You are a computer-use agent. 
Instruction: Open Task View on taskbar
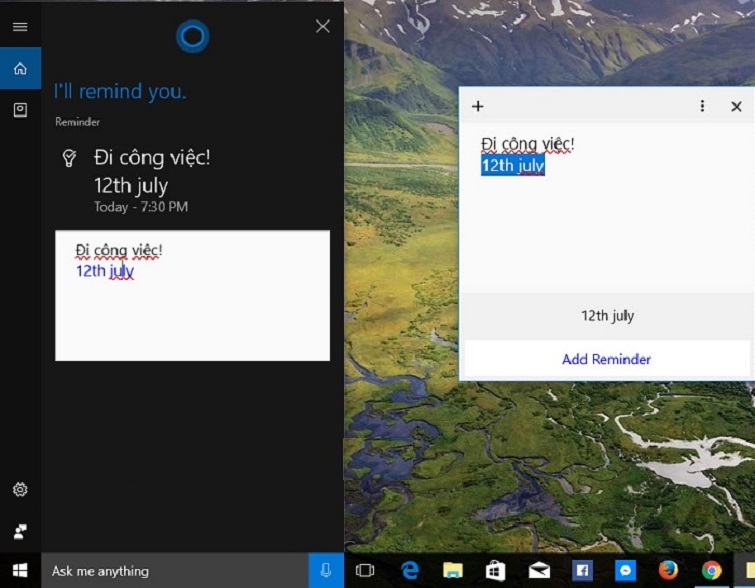point(365,571)
